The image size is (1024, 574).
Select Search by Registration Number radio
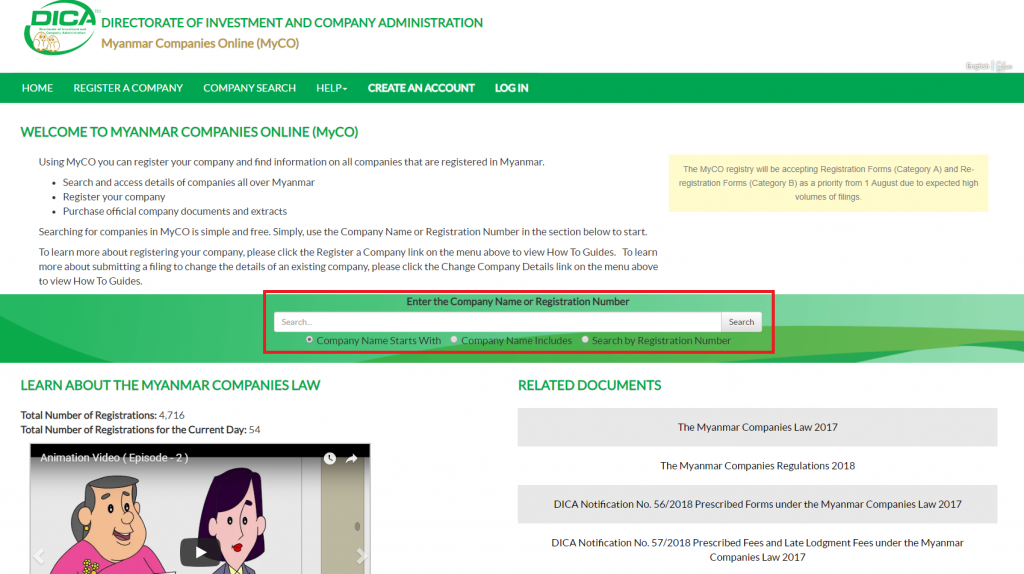click(585, 340)
